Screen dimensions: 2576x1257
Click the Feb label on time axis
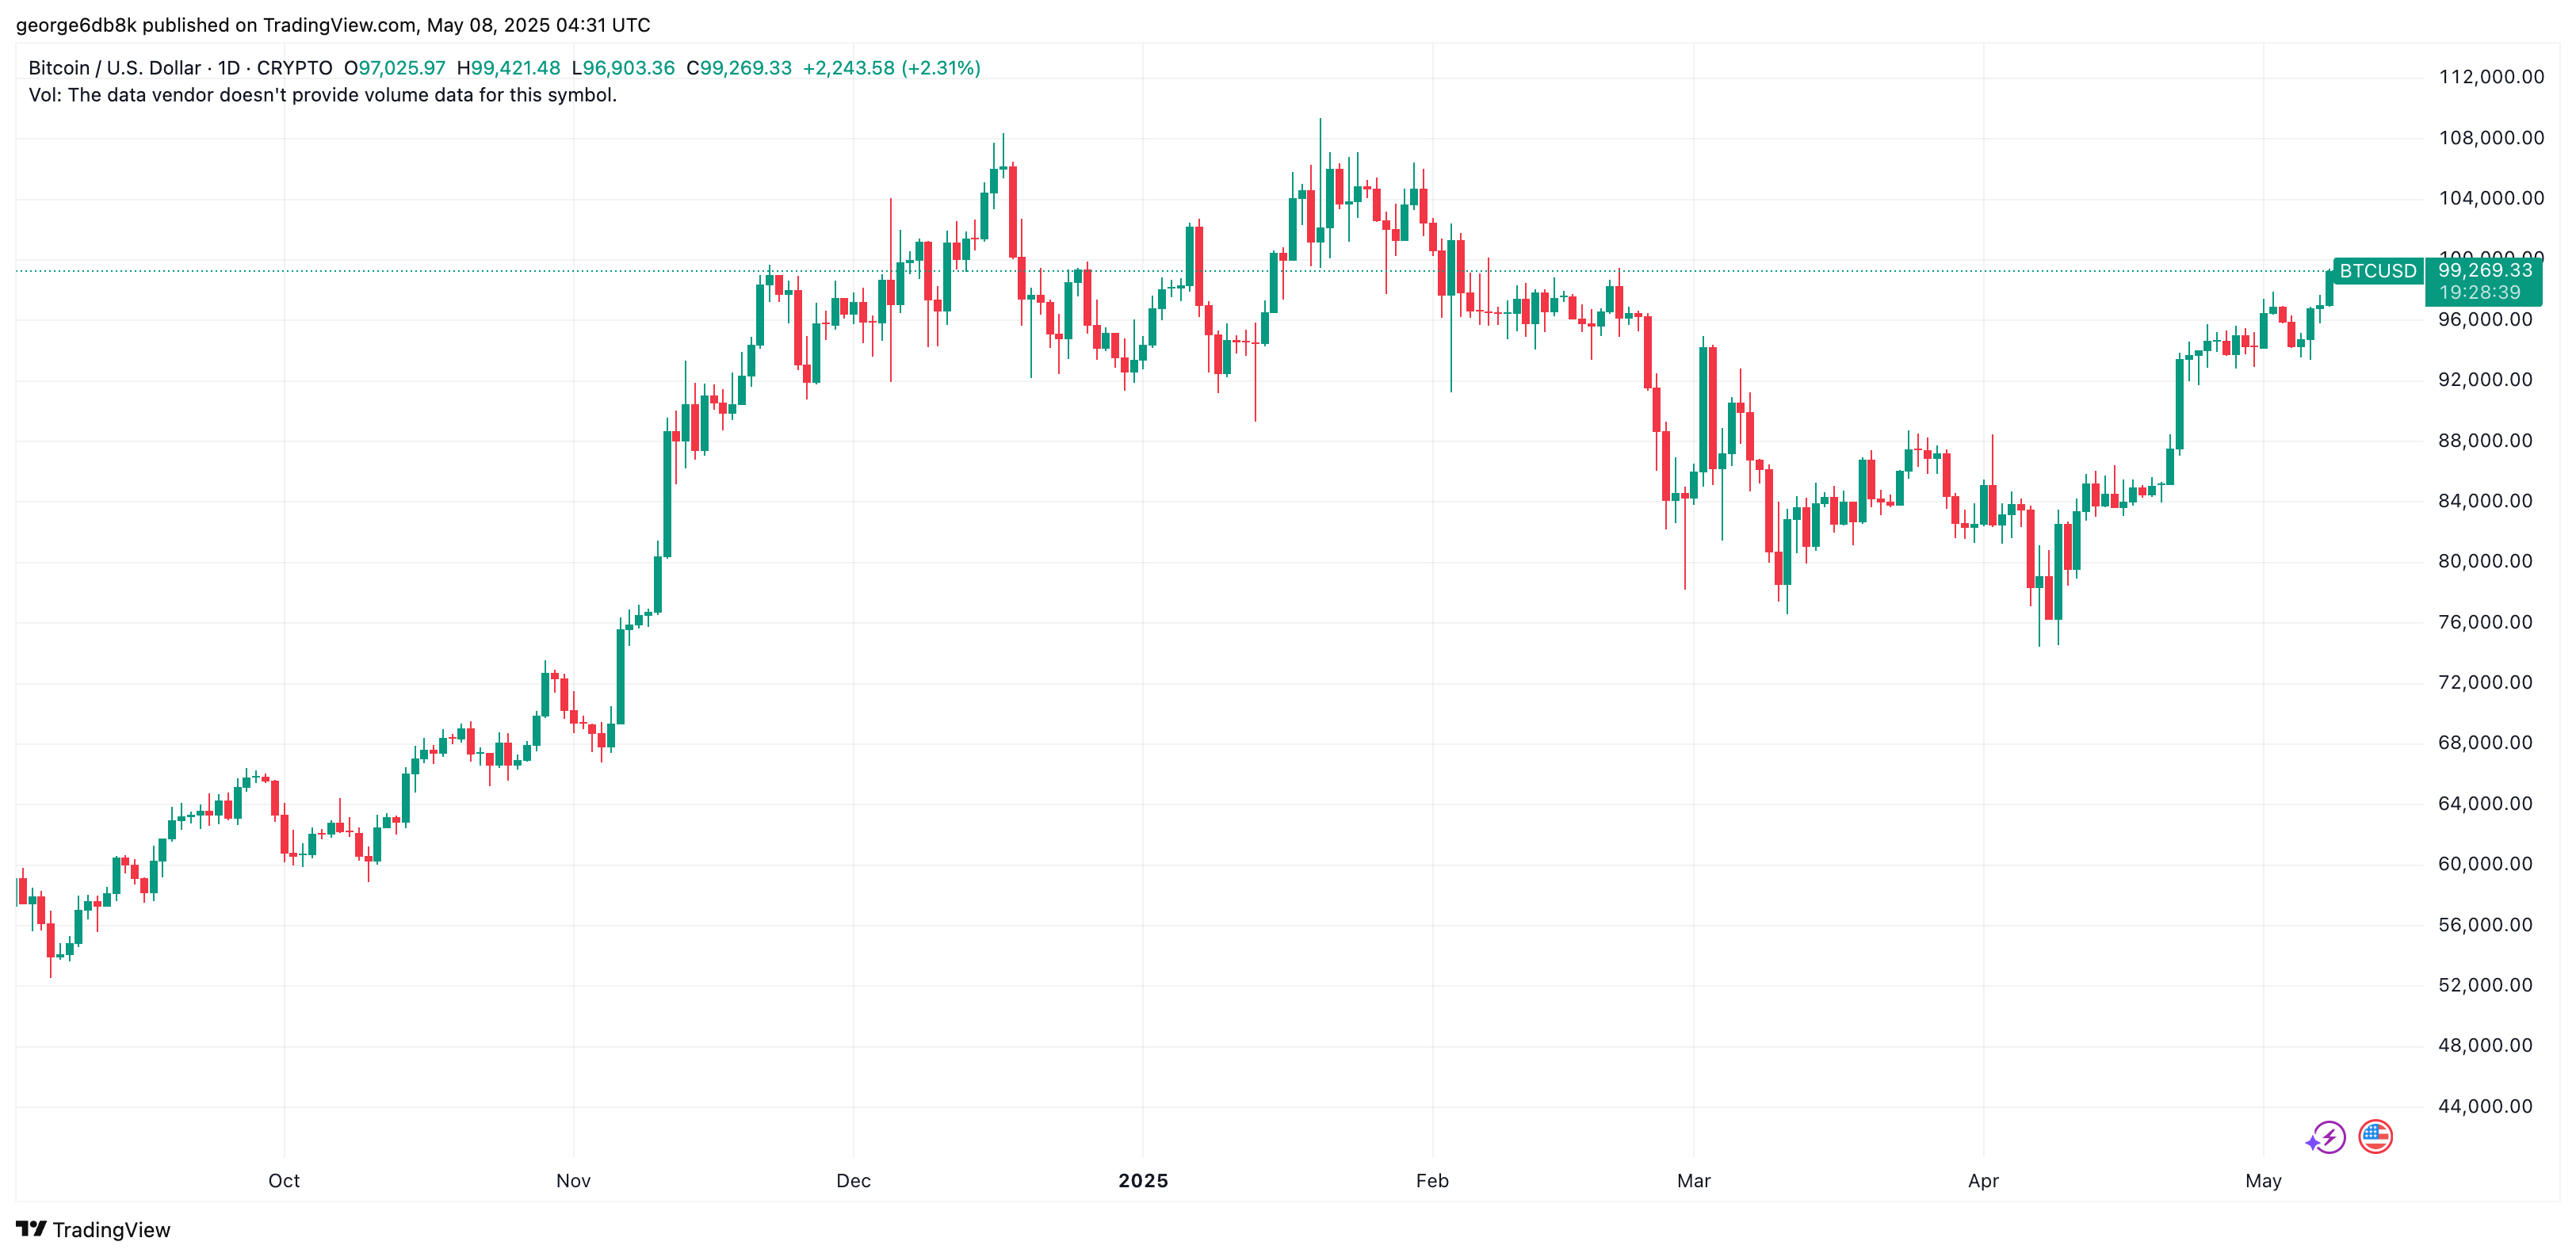pos(1432,1181)
